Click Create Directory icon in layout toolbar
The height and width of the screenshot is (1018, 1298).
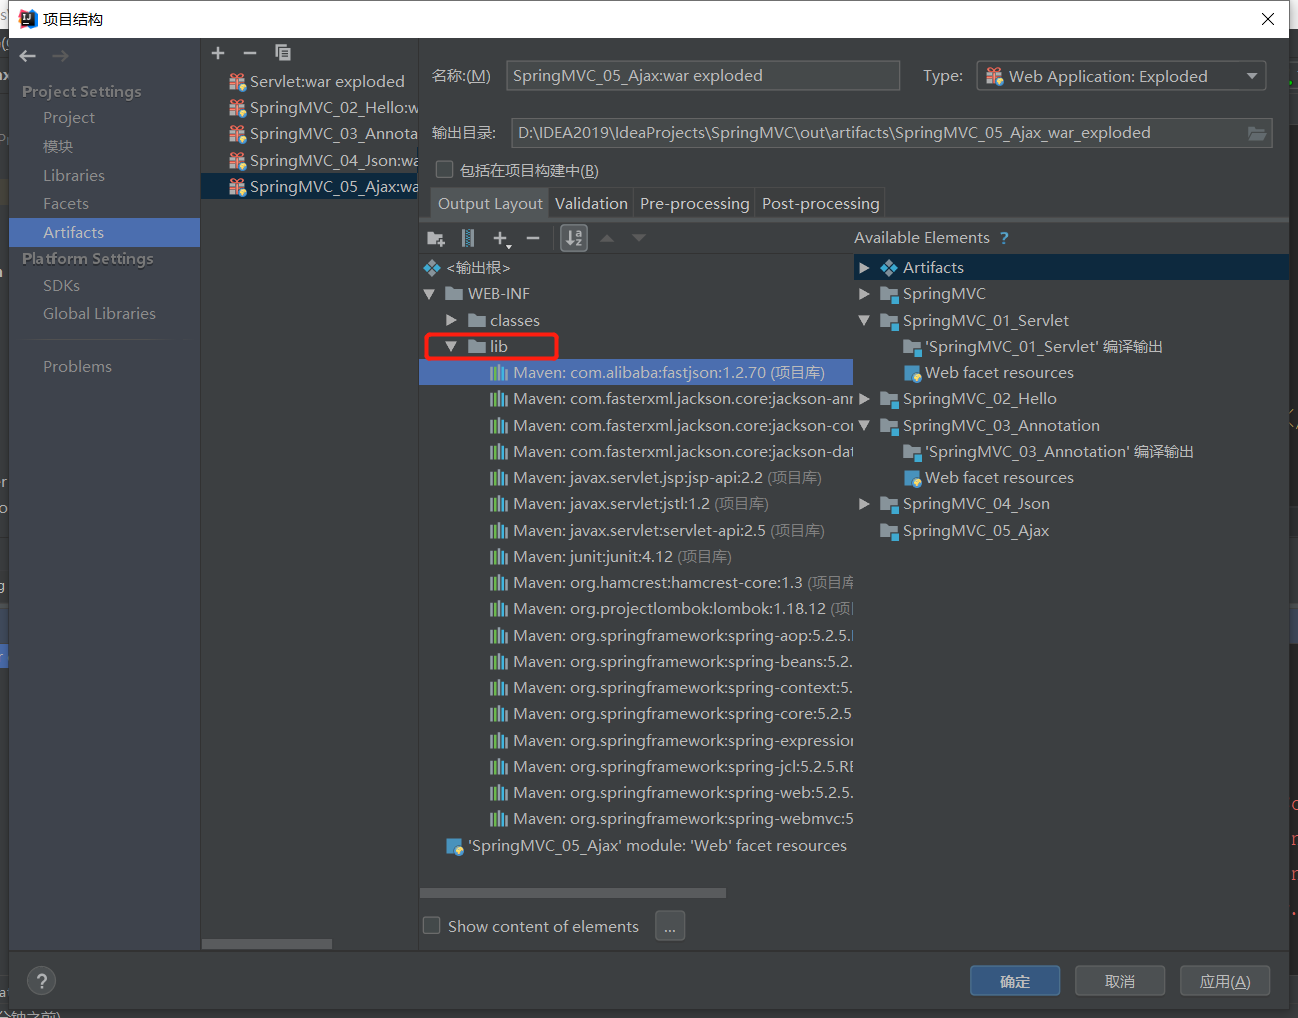click(x=436, y=238)
